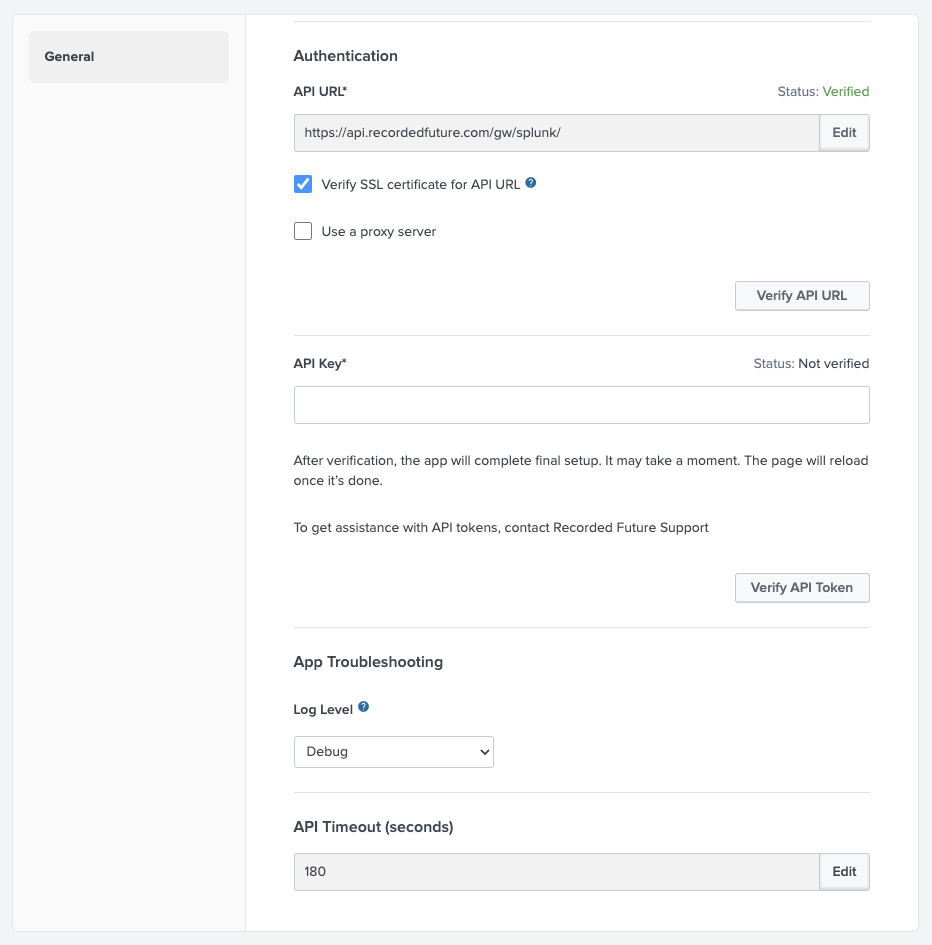This screenshot has width=932, height=945.
Task: Enable the Verify SSL certificate checkbox
Action: pos(303,184)
